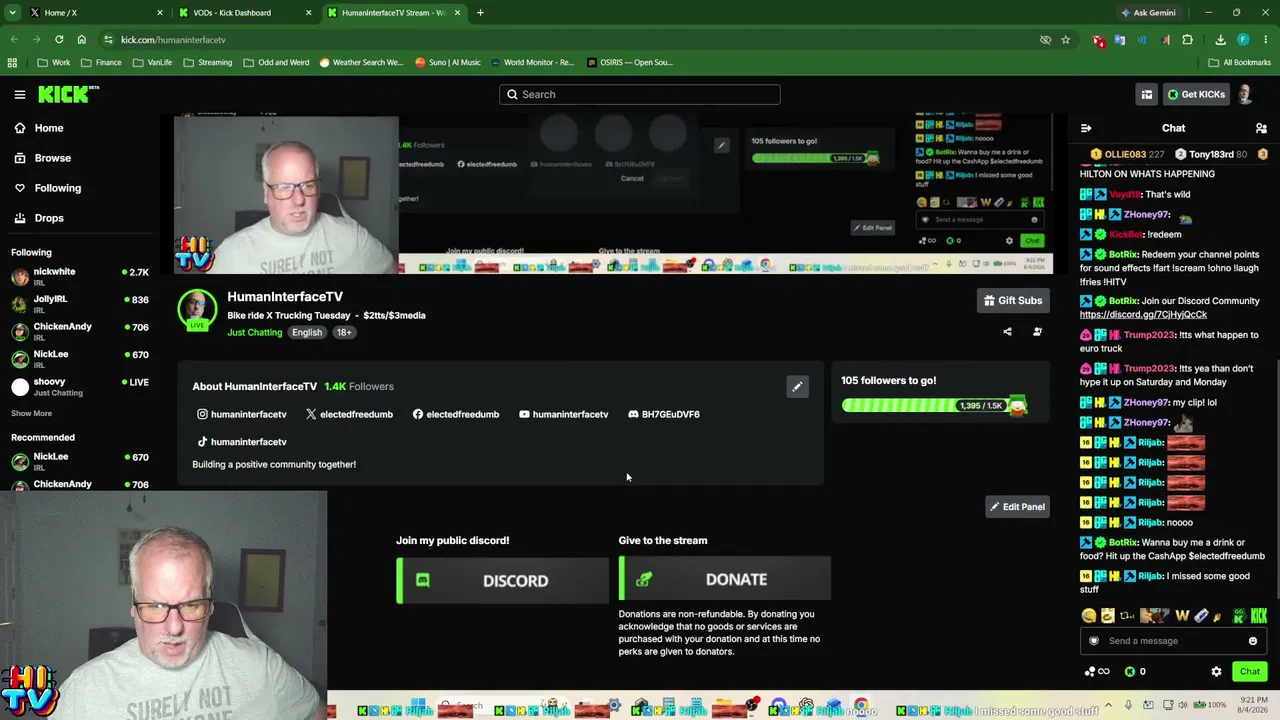This screenshot has height=720, width=1280.
Task: Click the DISCORD panel button
Action: (x=502, y=580)
